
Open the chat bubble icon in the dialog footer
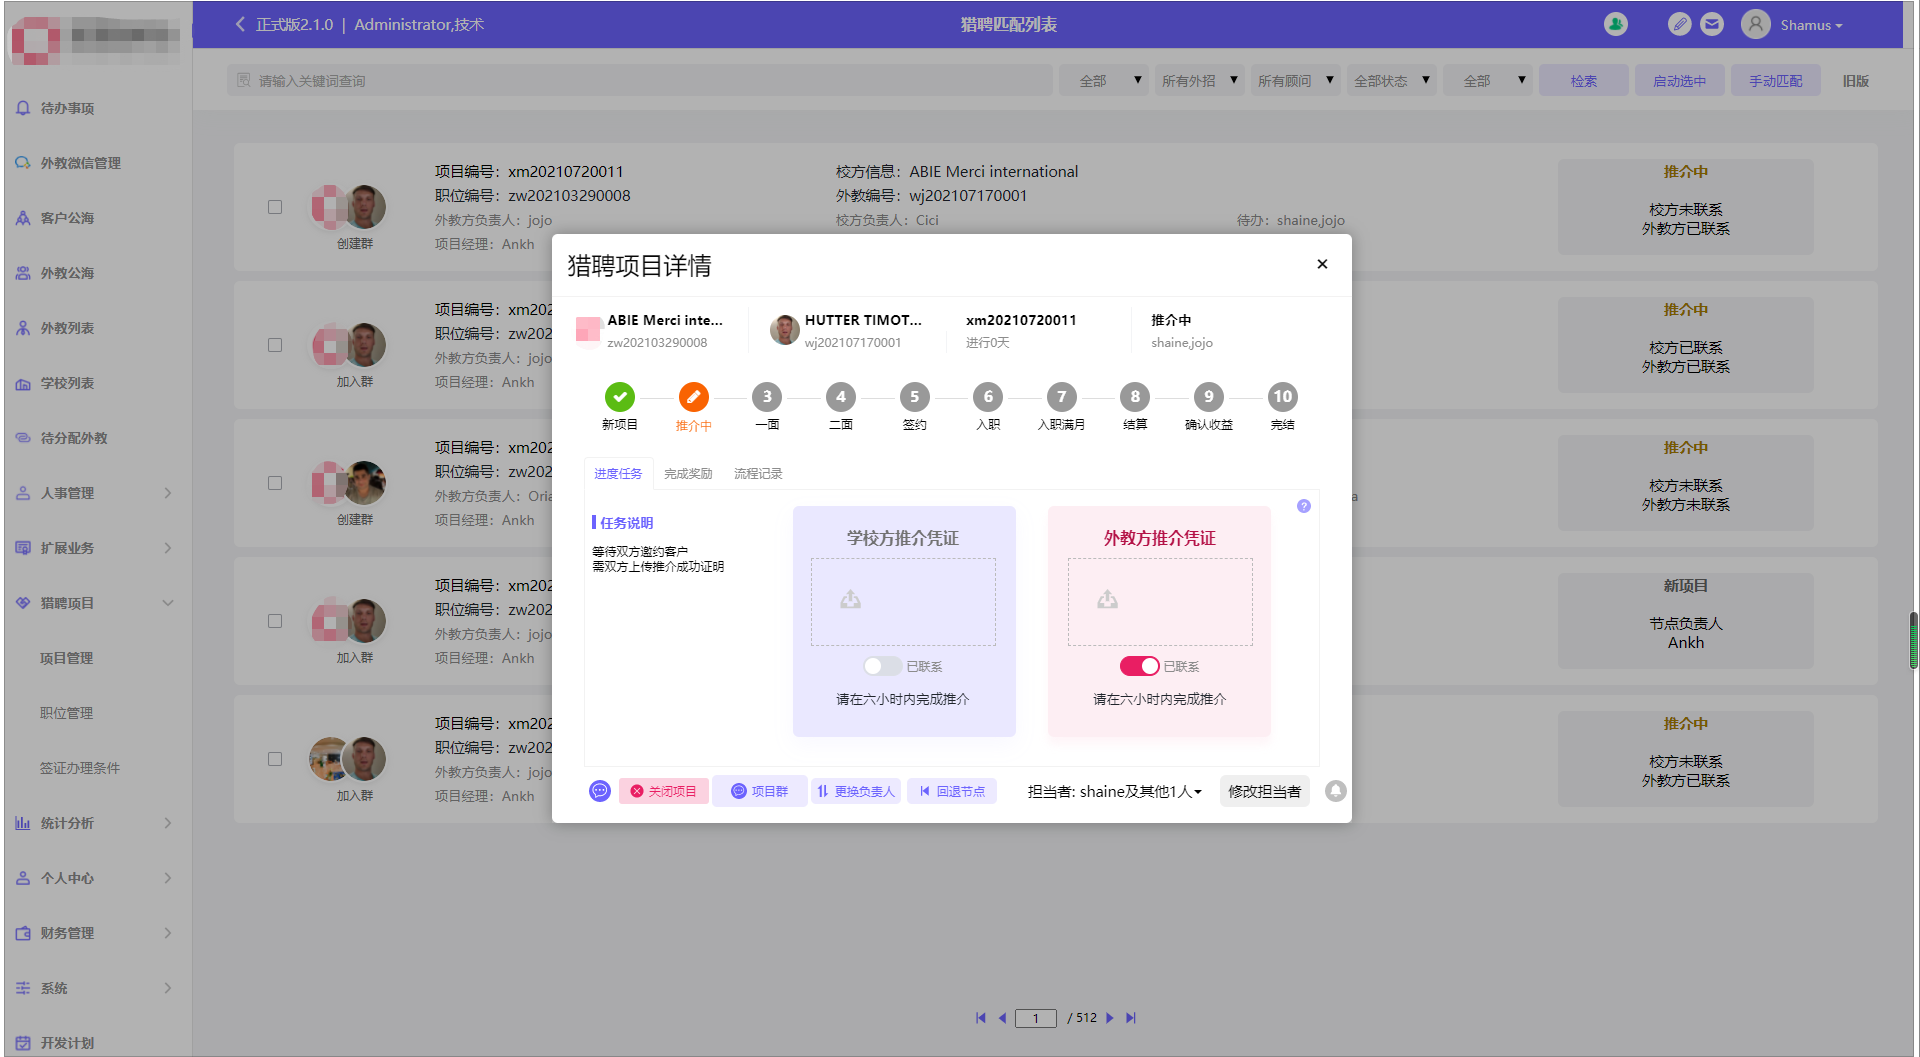599,791
